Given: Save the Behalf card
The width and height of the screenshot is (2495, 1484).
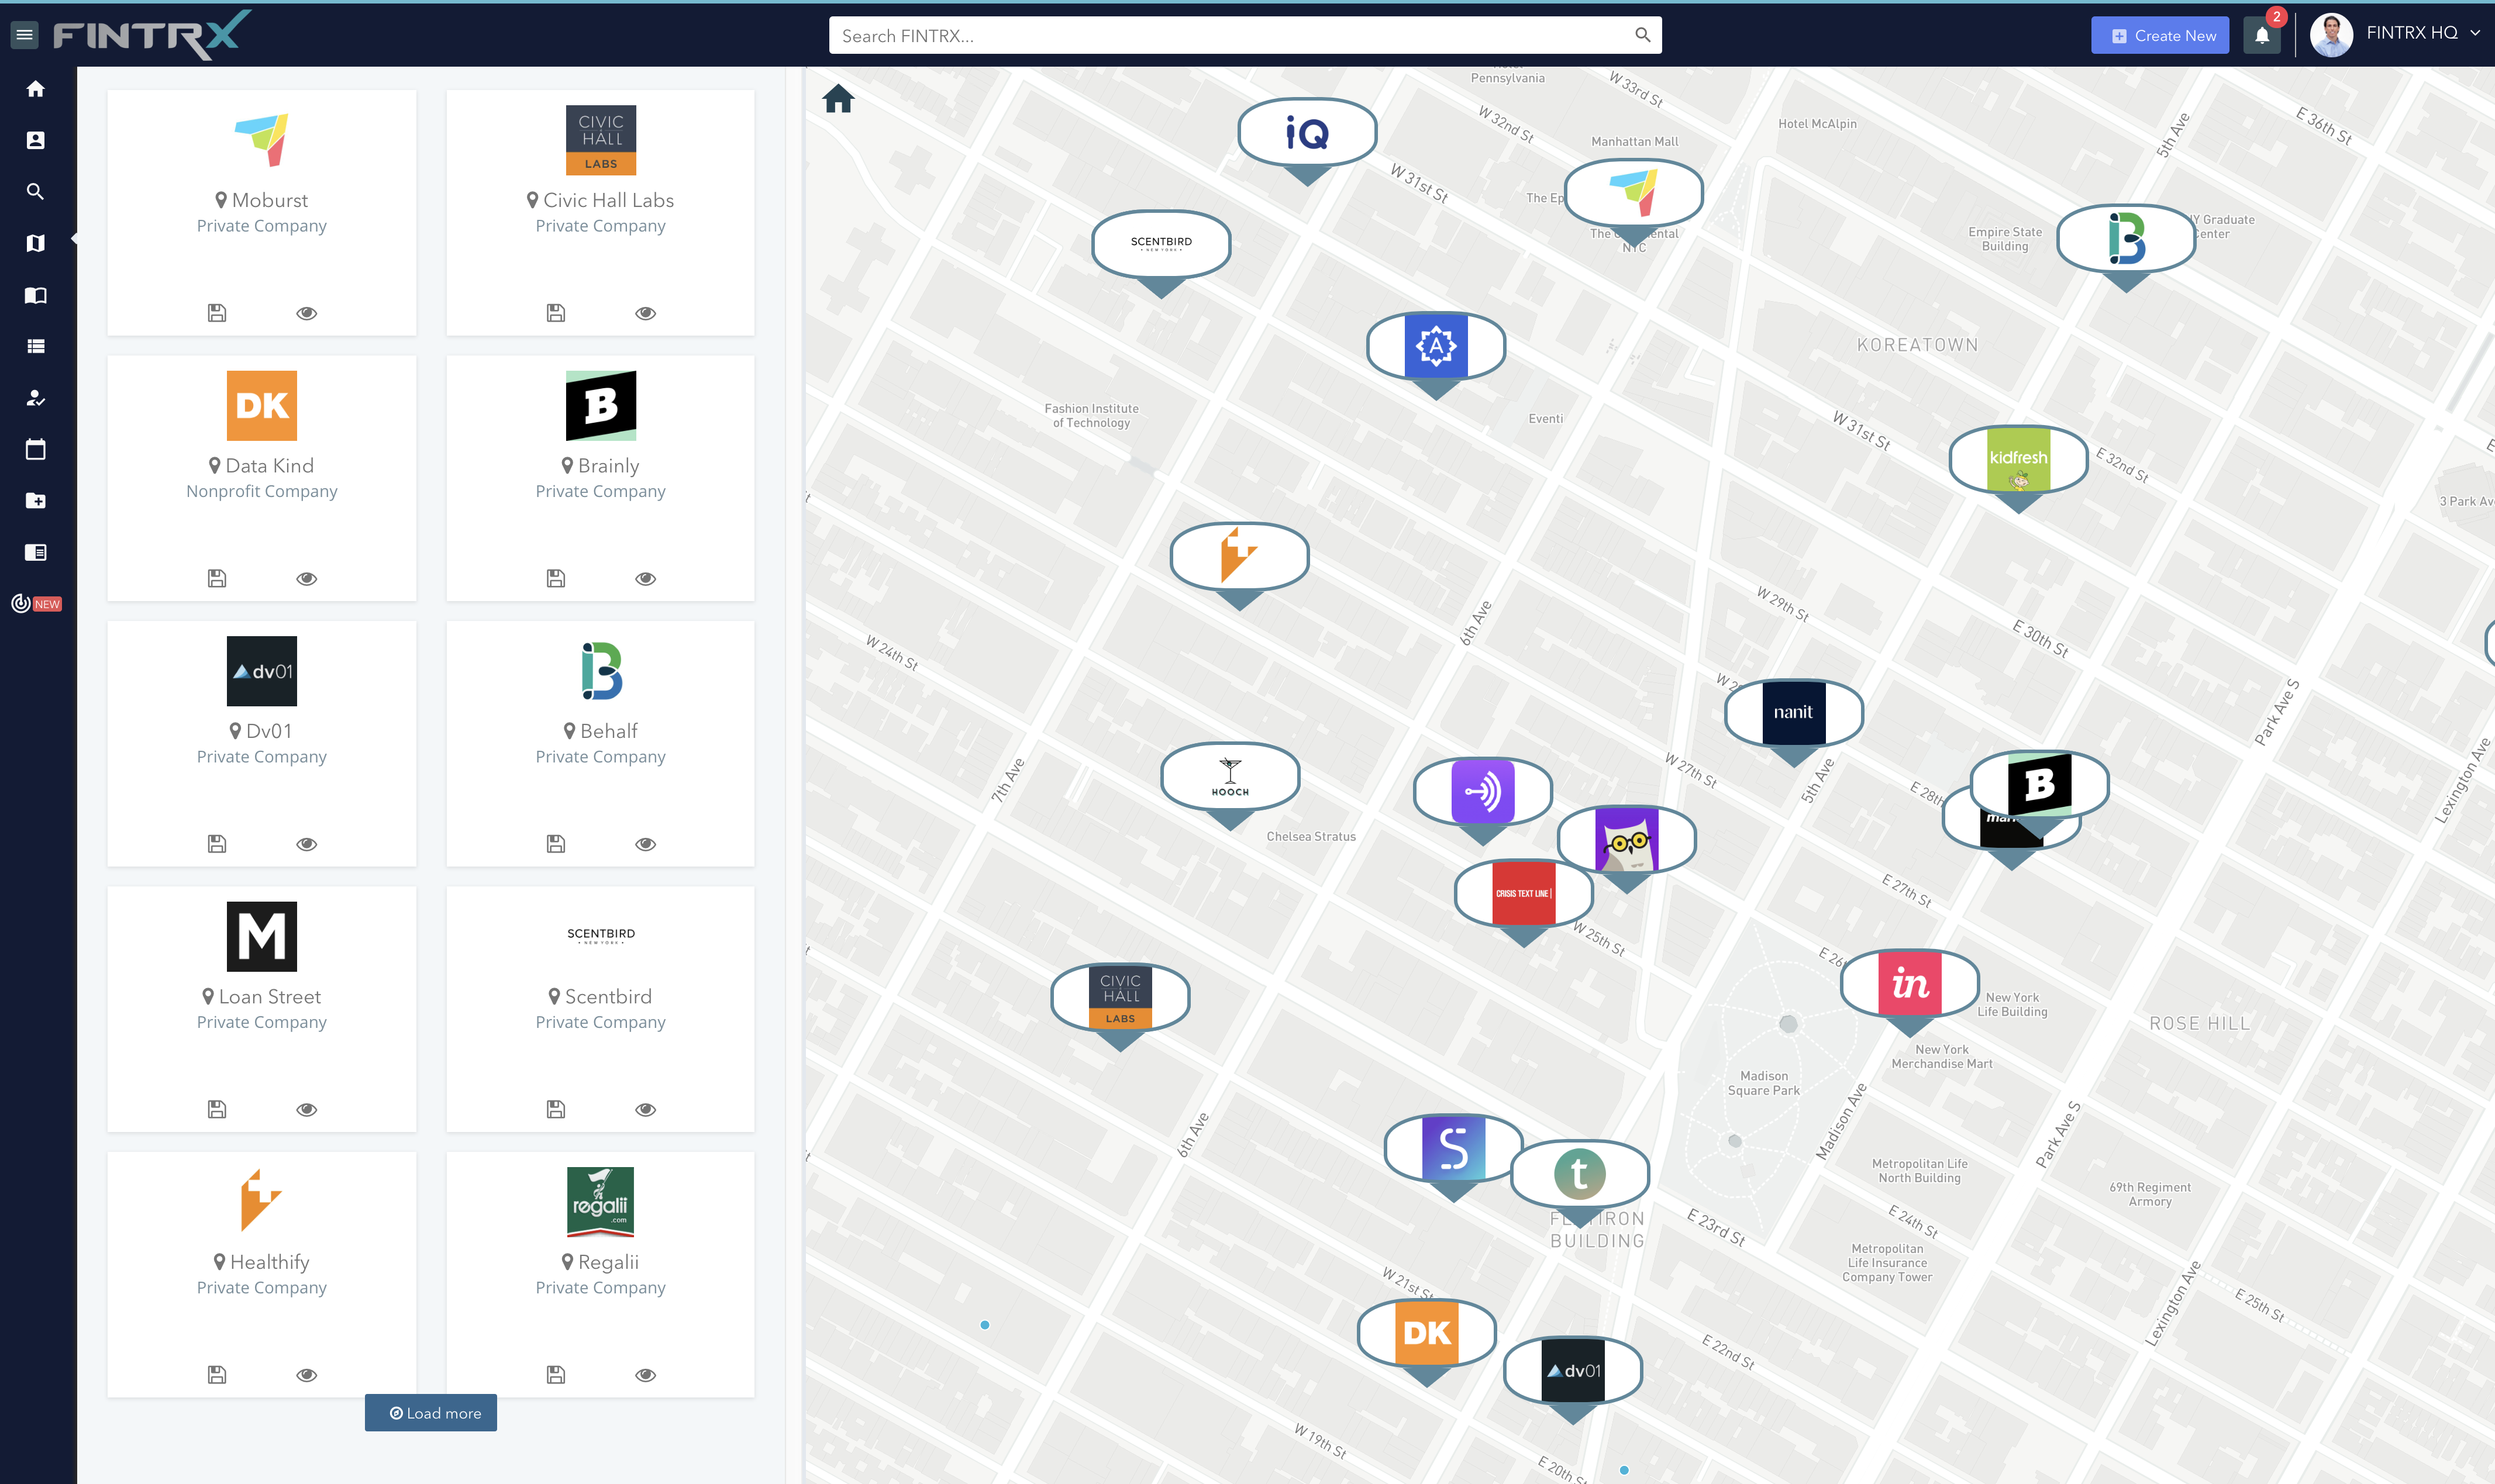Looking at the screenshot, I should [x=556, y=844].
